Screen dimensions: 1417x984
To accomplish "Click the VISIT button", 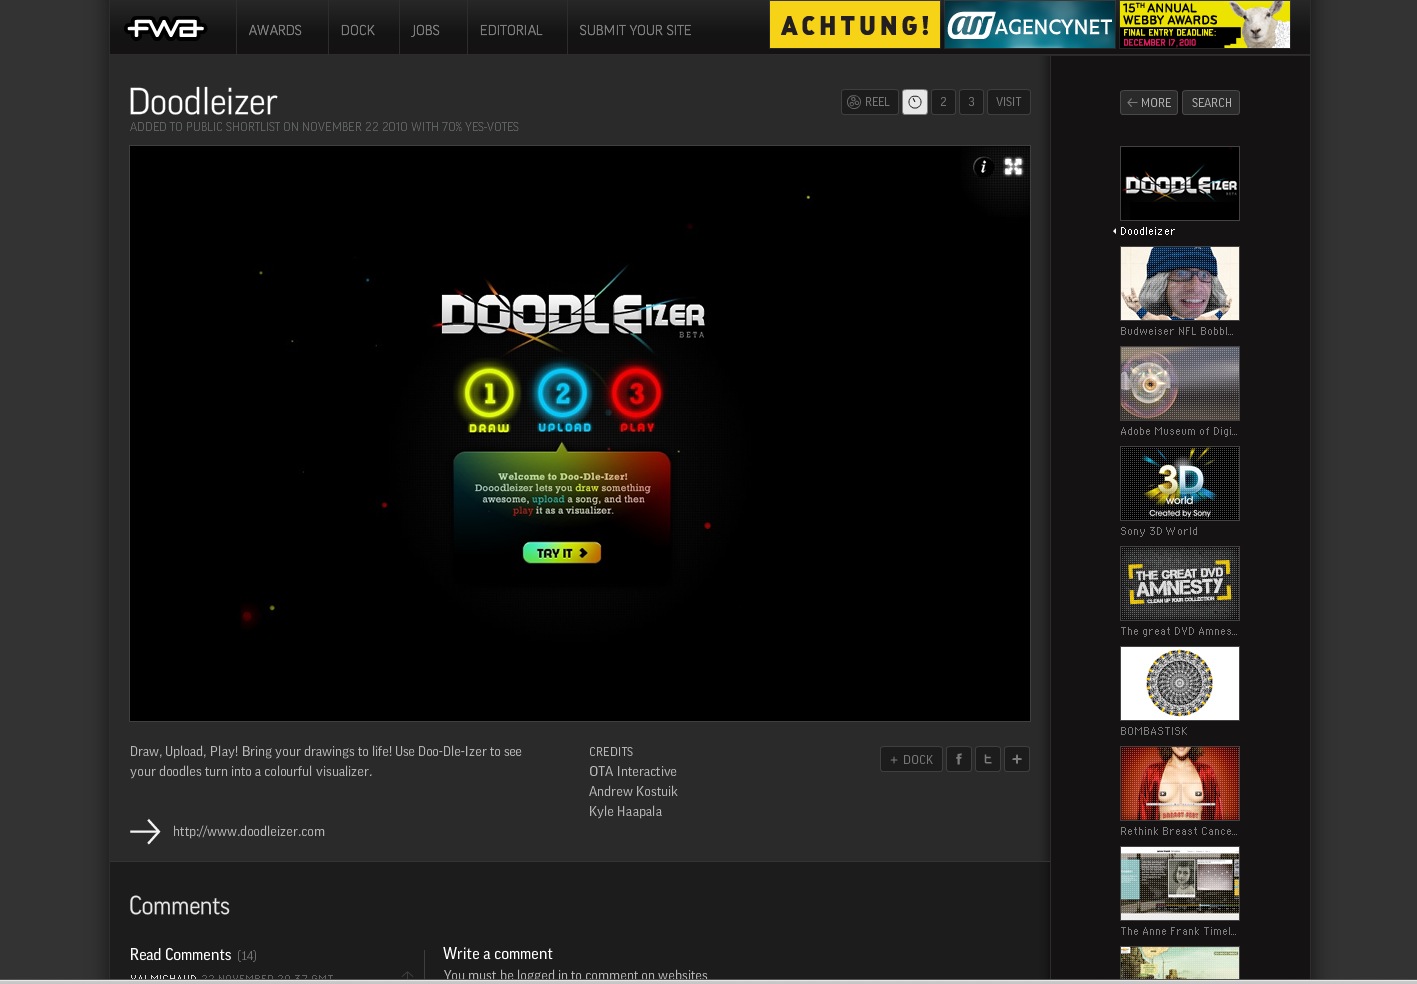I will (x=1008, y=102).
